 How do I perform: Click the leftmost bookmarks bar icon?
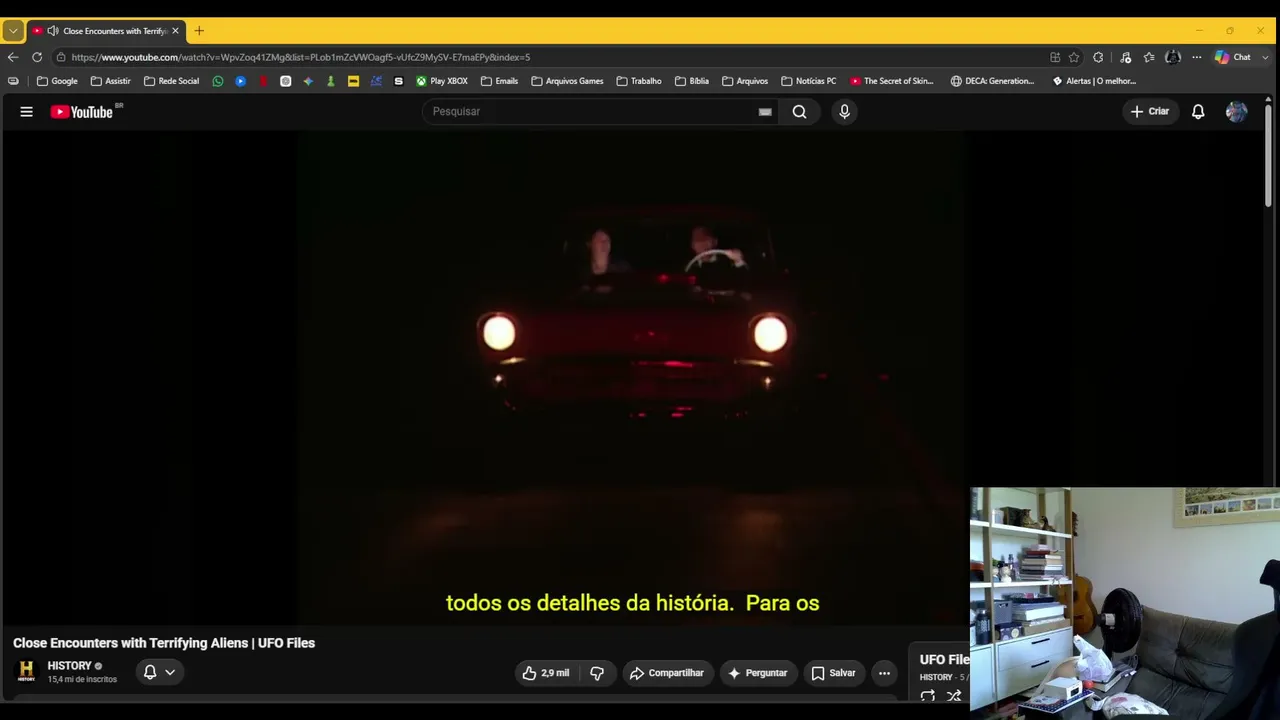coord(13,81)
